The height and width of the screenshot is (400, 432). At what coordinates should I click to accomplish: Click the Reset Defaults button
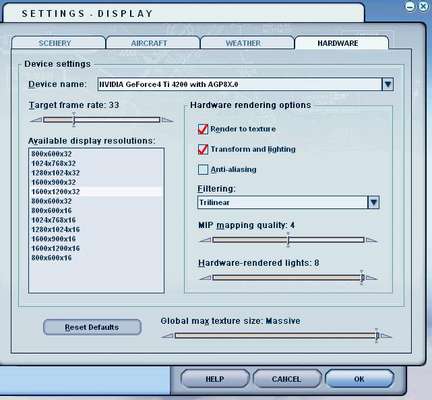pyautogui.click(x=92, y=327)
